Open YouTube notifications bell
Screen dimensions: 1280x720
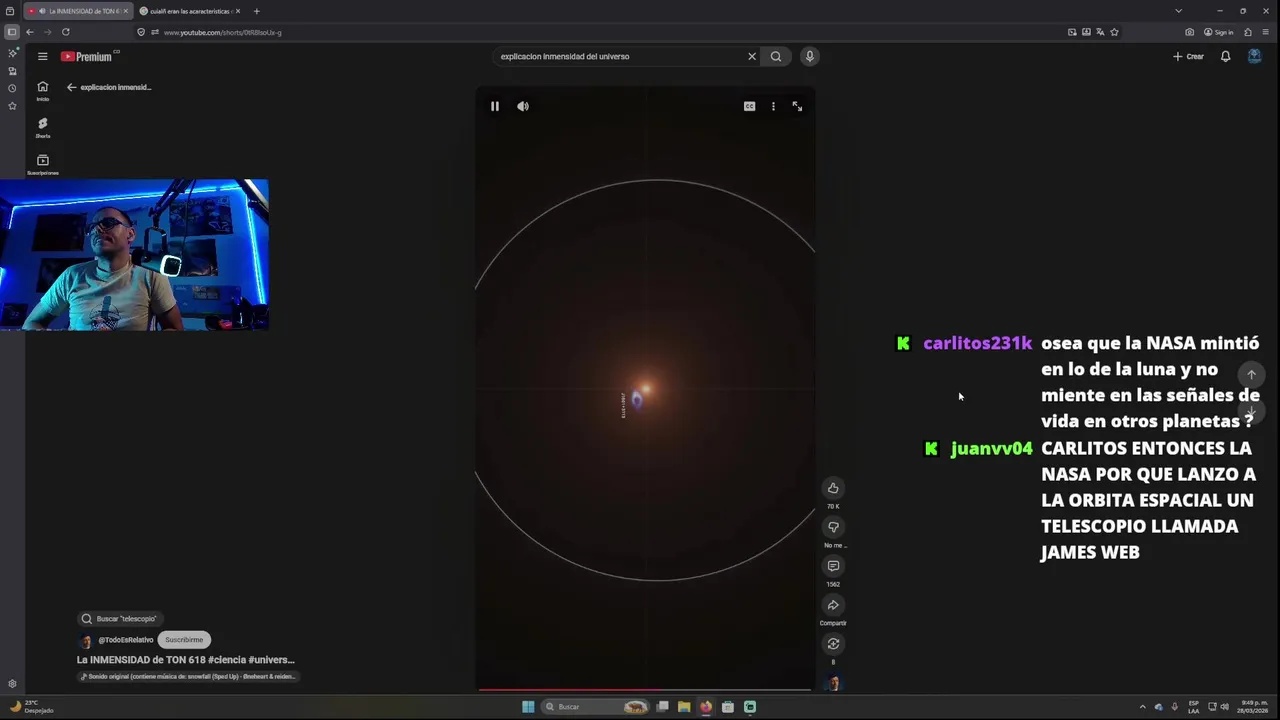click(x=1225, y=57)
